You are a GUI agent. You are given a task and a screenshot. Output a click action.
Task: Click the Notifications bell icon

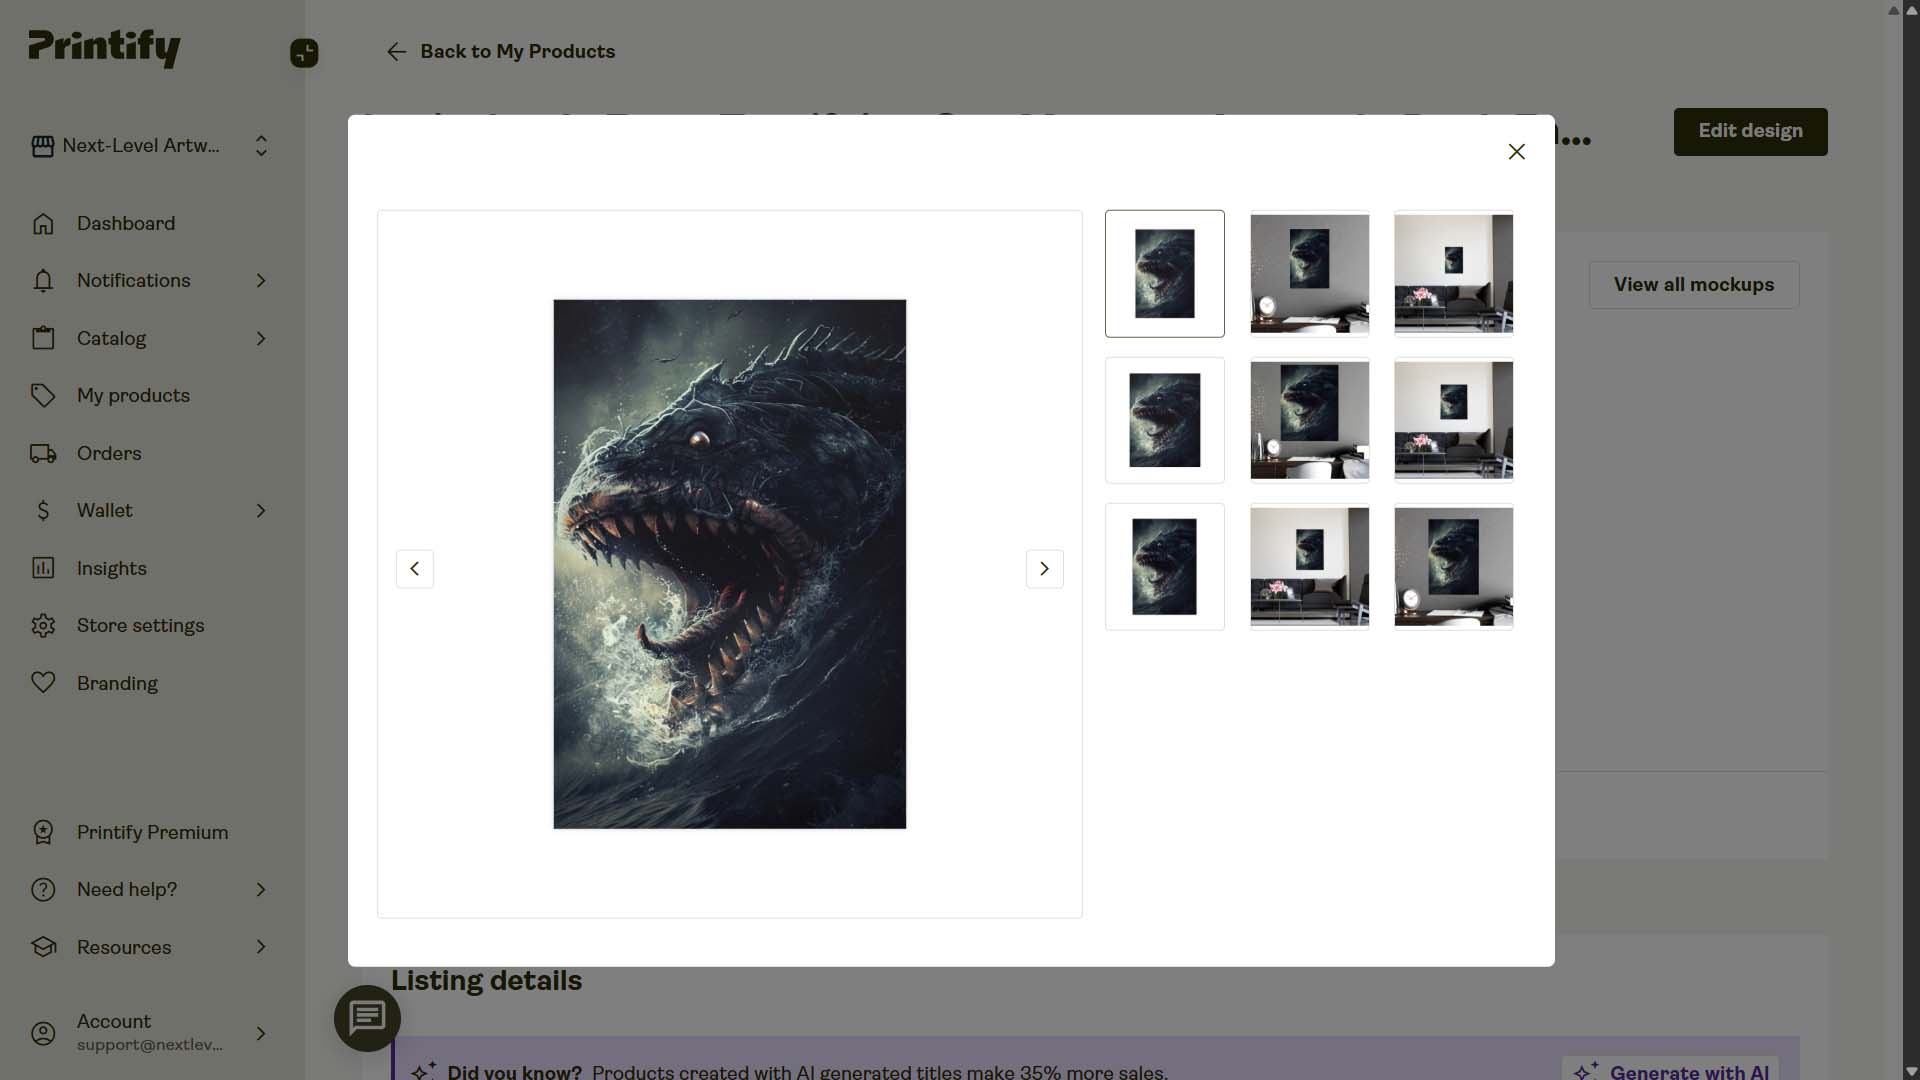43,281
